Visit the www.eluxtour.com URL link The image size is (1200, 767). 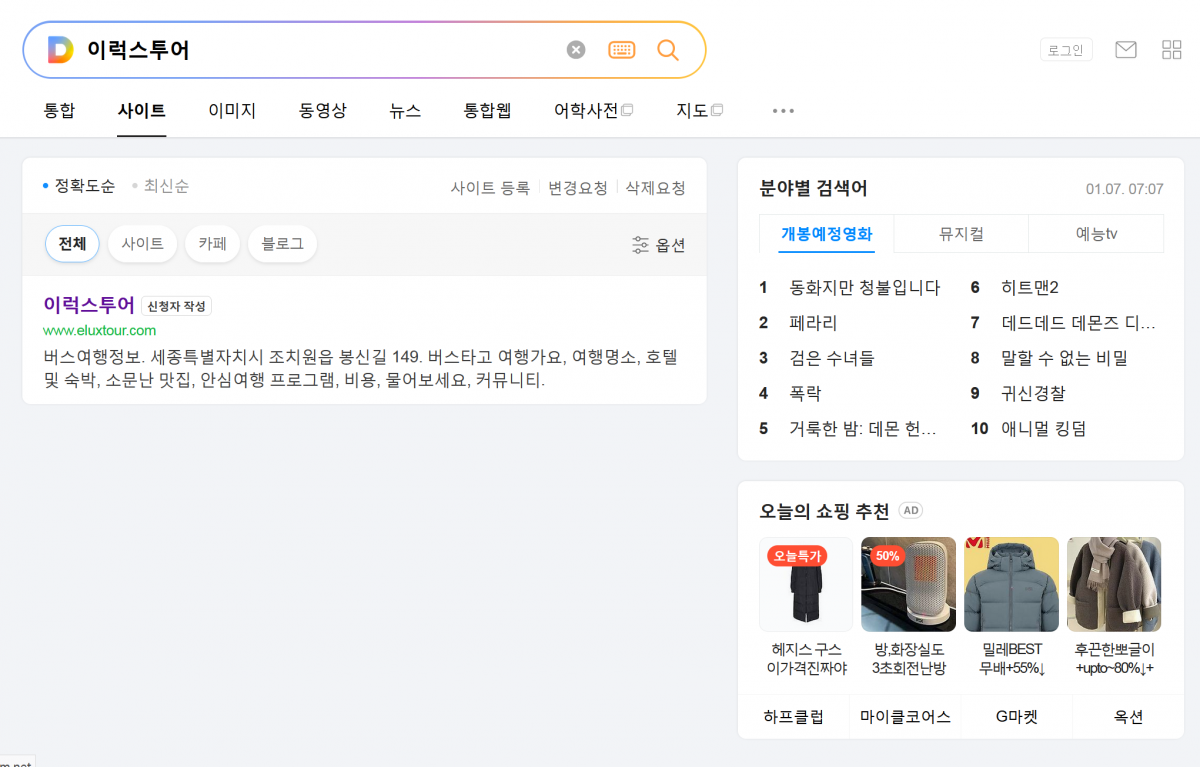[100, 330]
